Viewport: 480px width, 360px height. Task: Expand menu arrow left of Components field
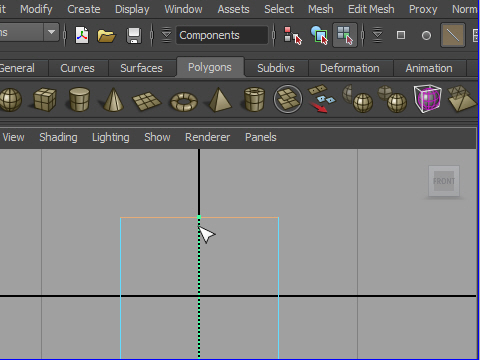click(x=166, y=35)
